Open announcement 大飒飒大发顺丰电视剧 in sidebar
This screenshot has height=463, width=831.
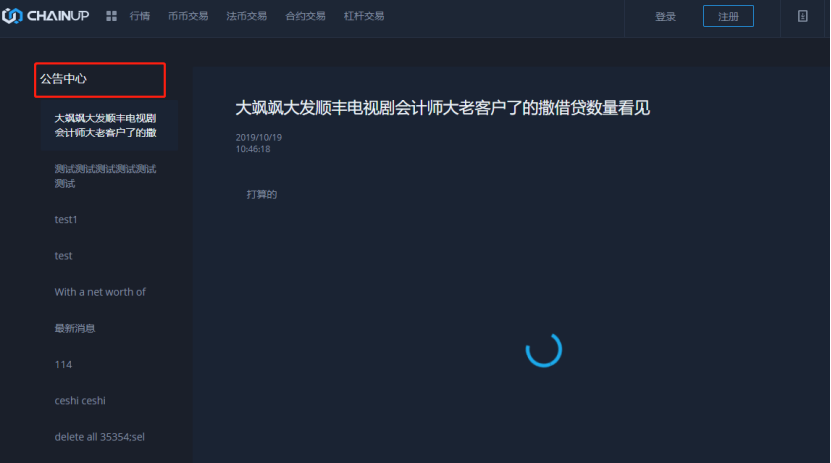[x=109, y=126]
